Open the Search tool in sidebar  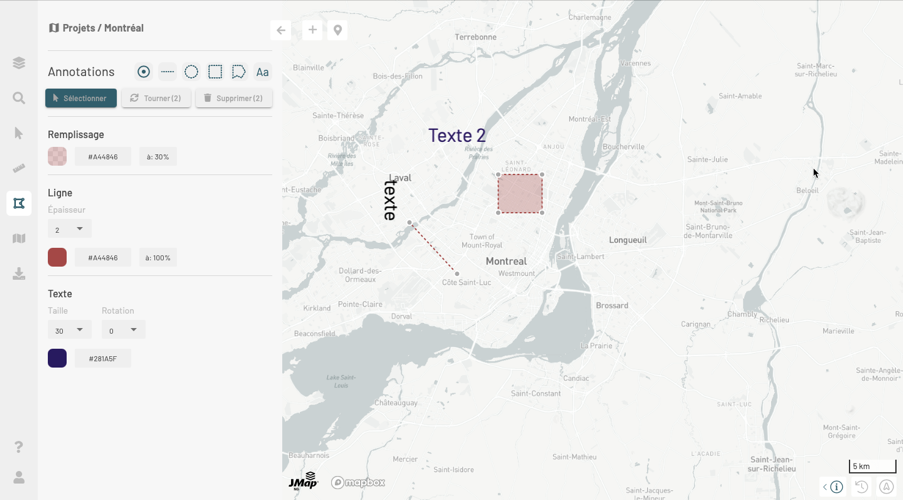pos(19,98)
